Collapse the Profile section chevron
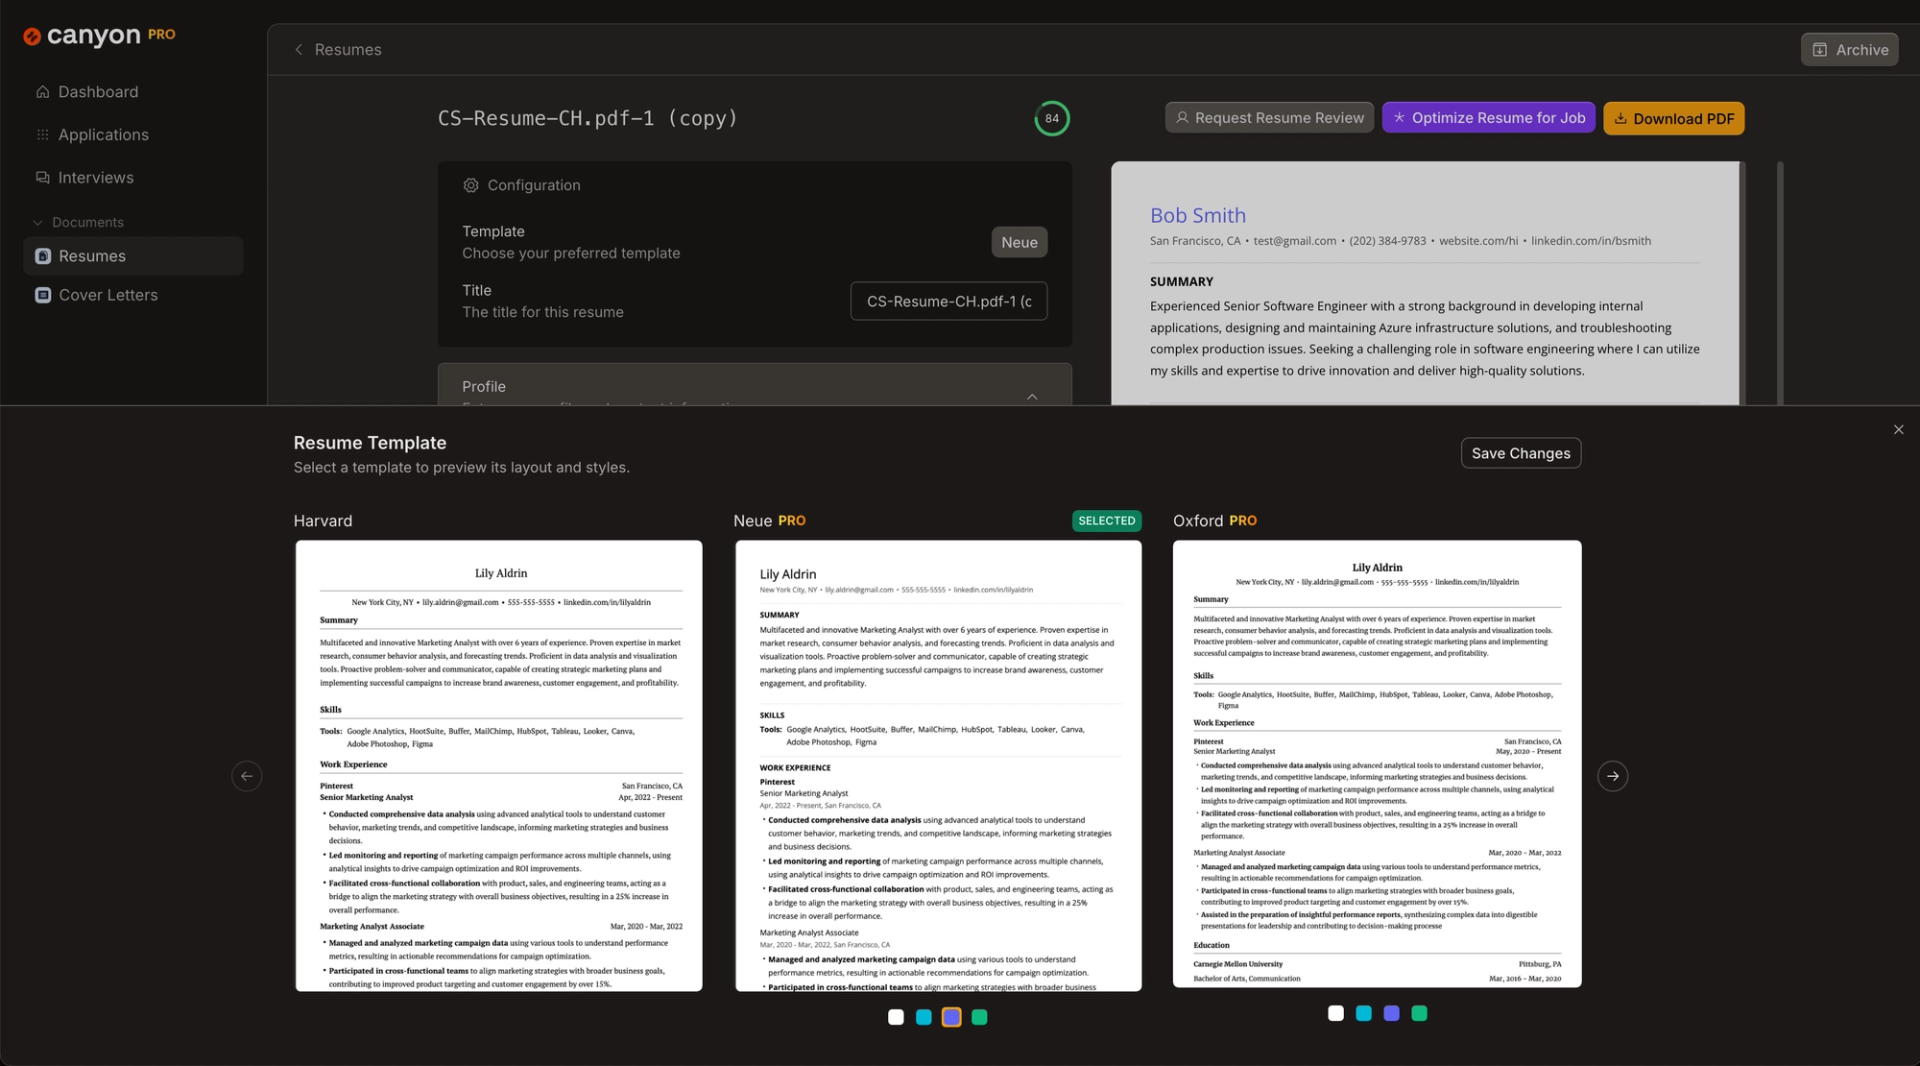The image size is (1920, 1066). coord(1031,396)
